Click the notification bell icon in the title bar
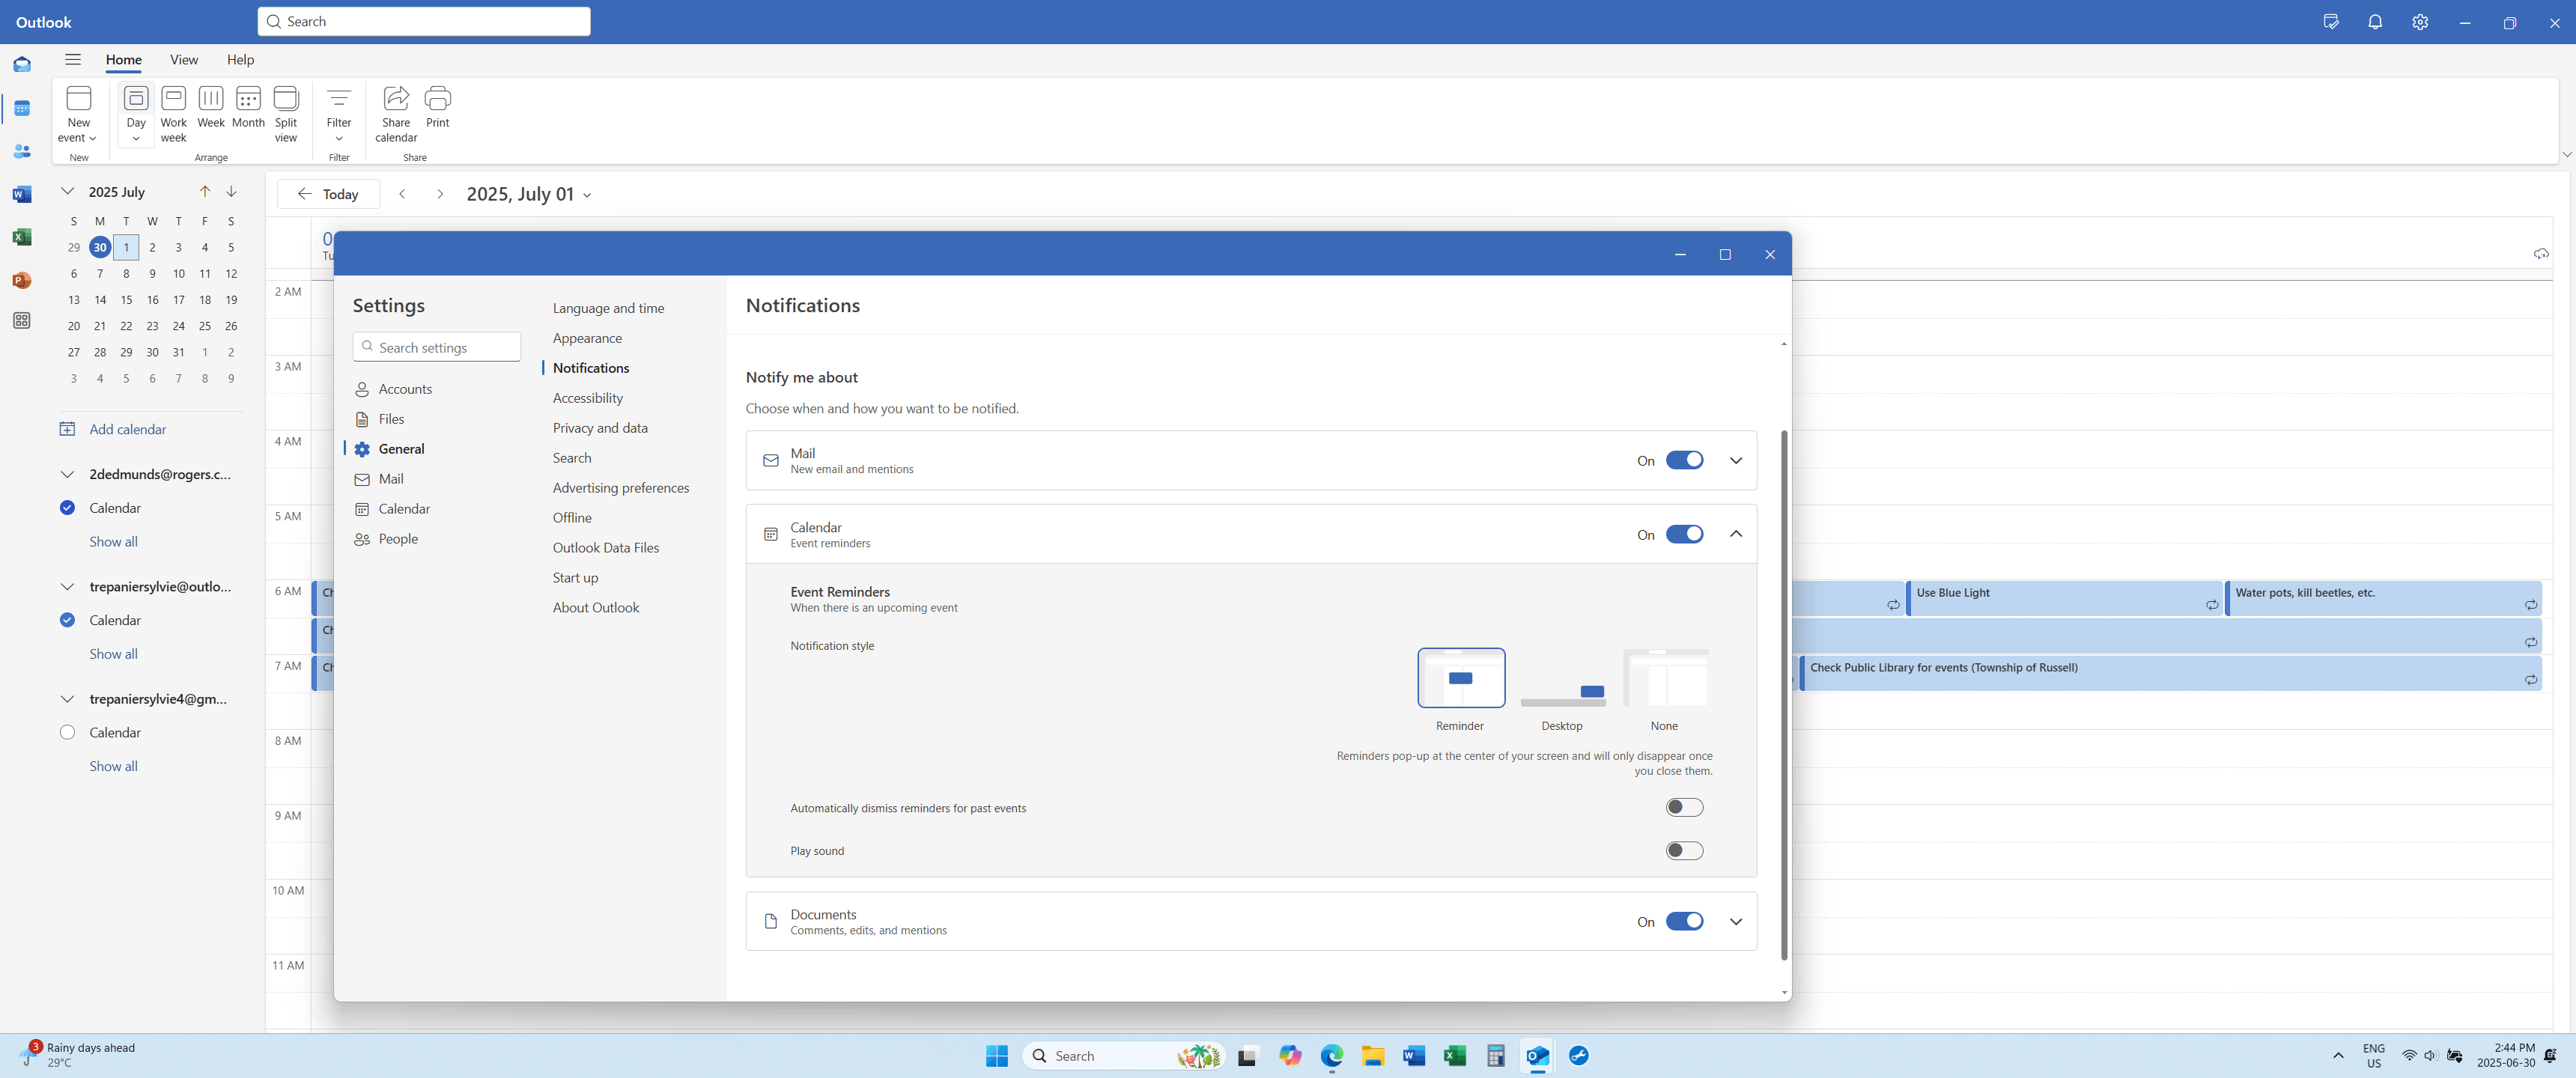The image size is (2576, 1078). click(x=2375, y=22)
